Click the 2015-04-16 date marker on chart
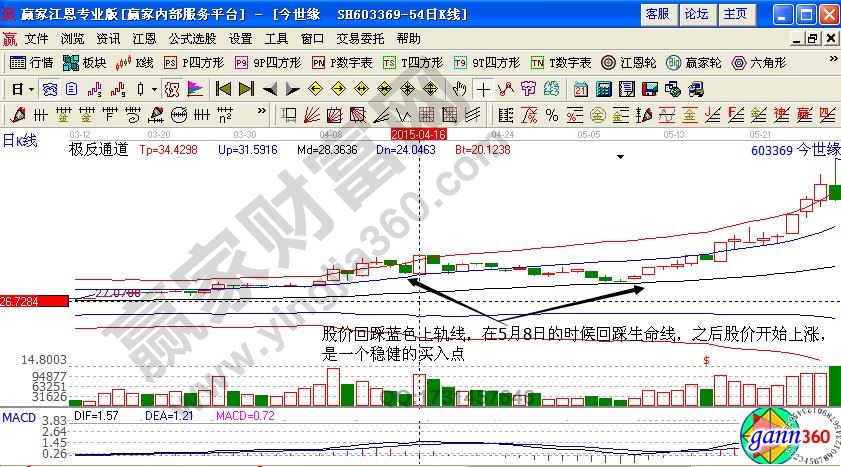This screenshot has height=467, width=841. coord(418,133)
